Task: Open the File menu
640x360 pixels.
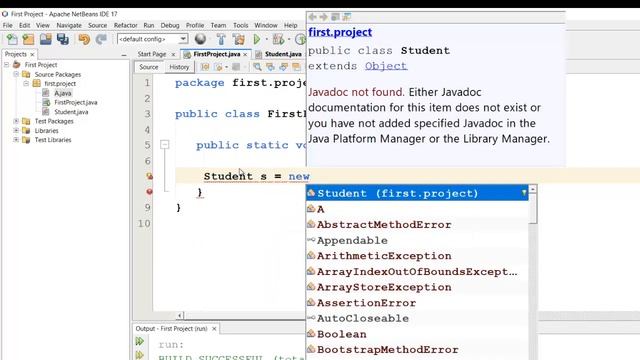Action: point(7,25)
